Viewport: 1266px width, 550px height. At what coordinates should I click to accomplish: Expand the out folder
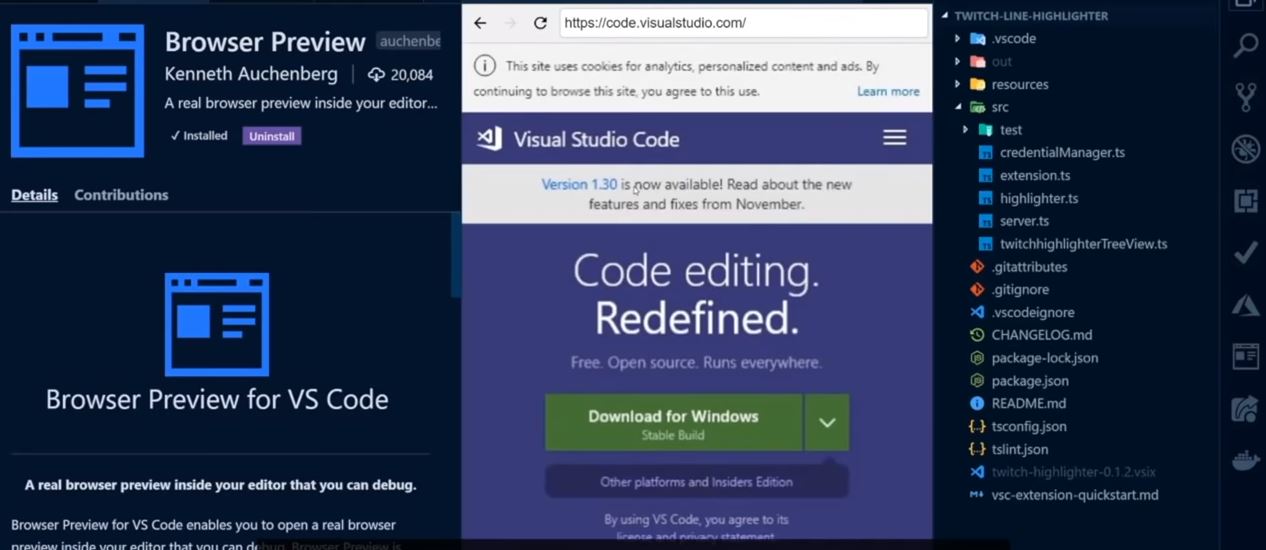pos(957,62)
